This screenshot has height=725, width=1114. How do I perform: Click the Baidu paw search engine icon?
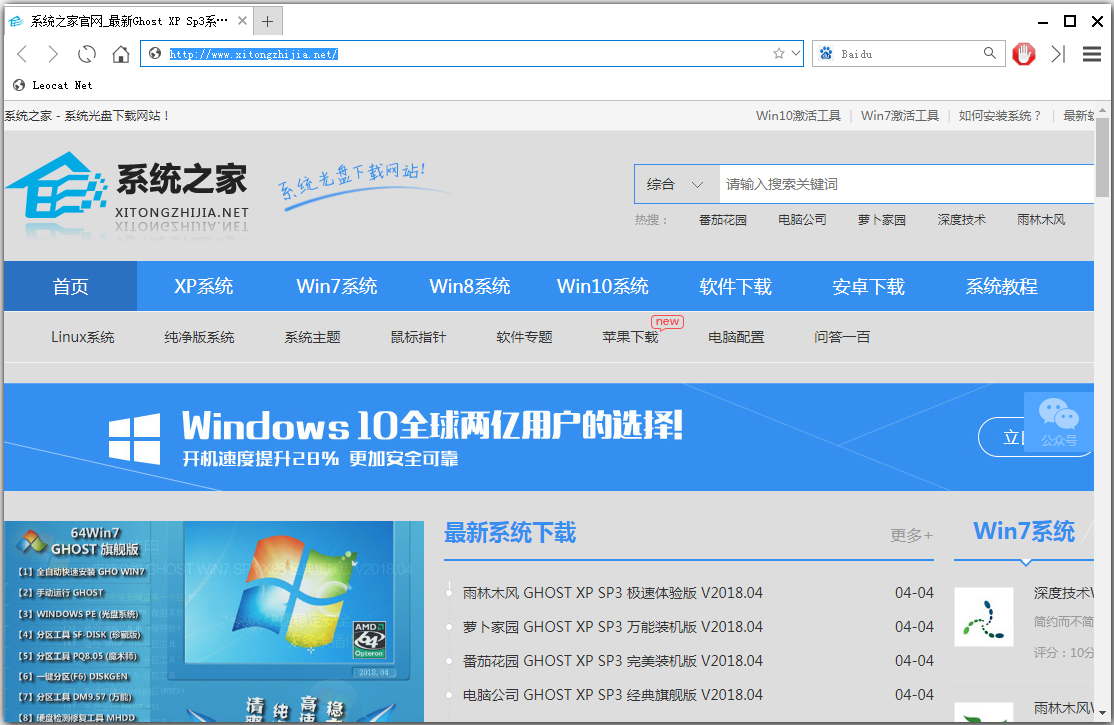pyautogui.click(x=826, y=53)
